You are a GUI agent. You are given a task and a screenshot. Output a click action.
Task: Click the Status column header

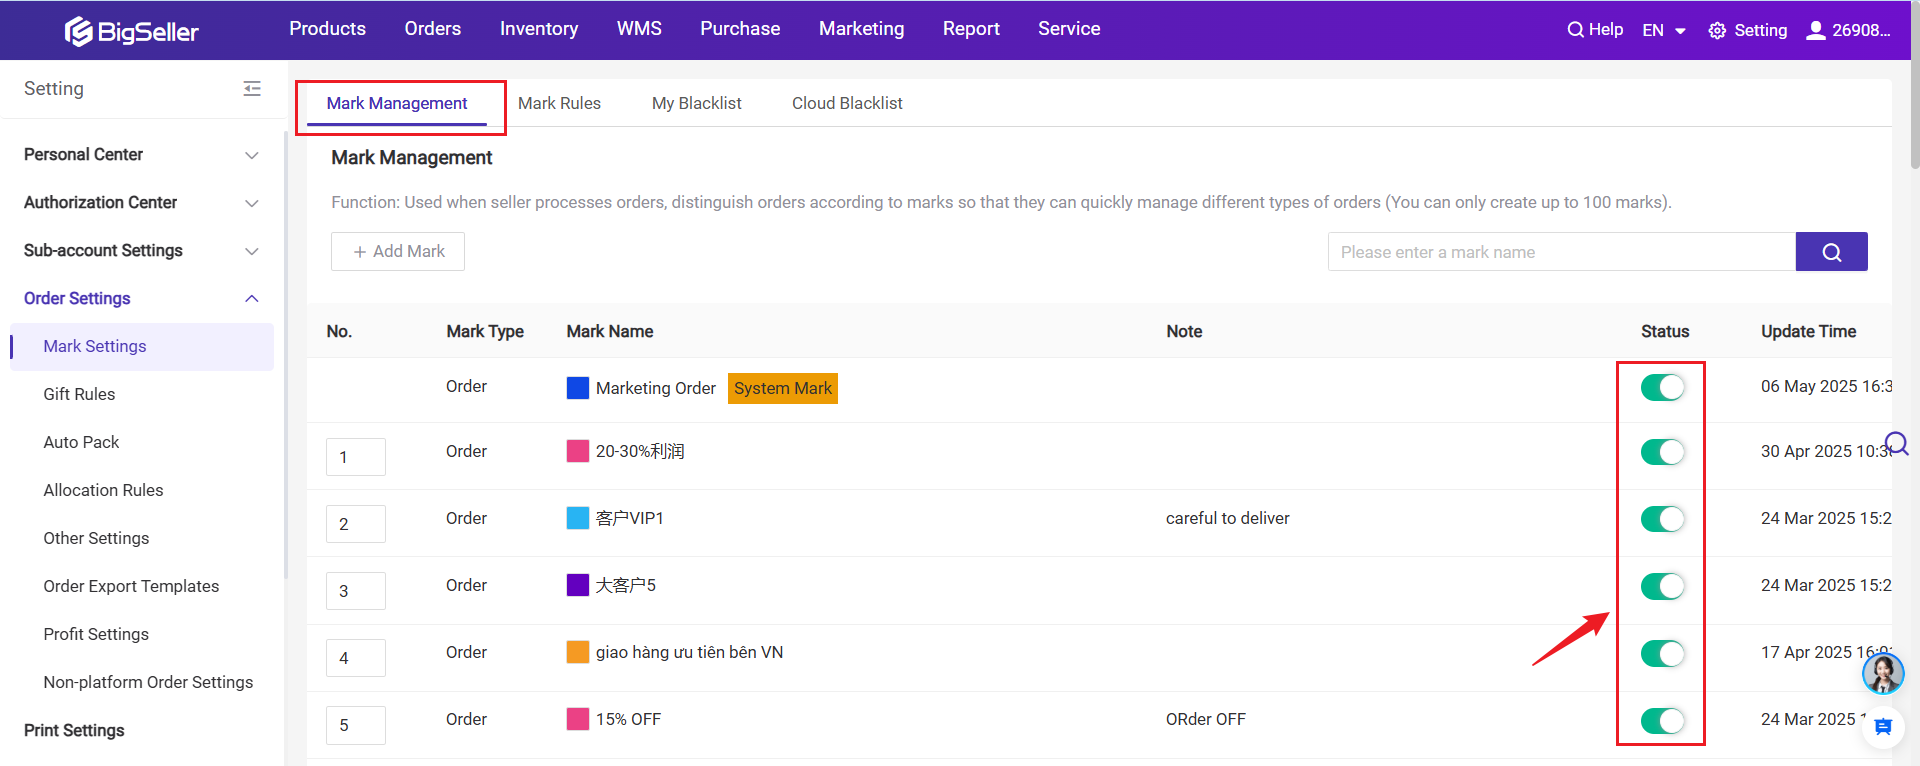1665,332
